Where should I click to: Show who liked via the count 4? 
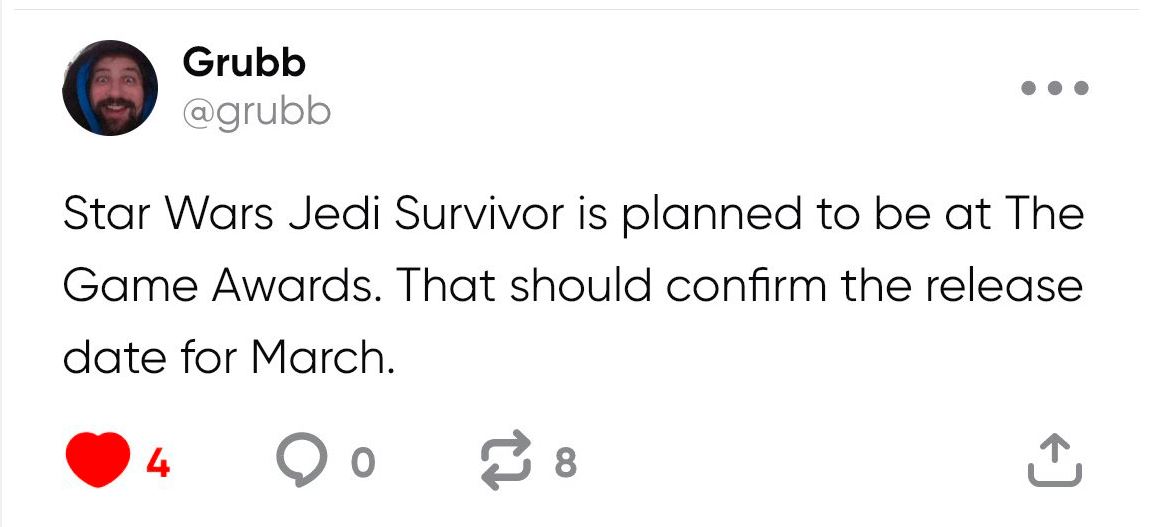[x=158, y=464]
